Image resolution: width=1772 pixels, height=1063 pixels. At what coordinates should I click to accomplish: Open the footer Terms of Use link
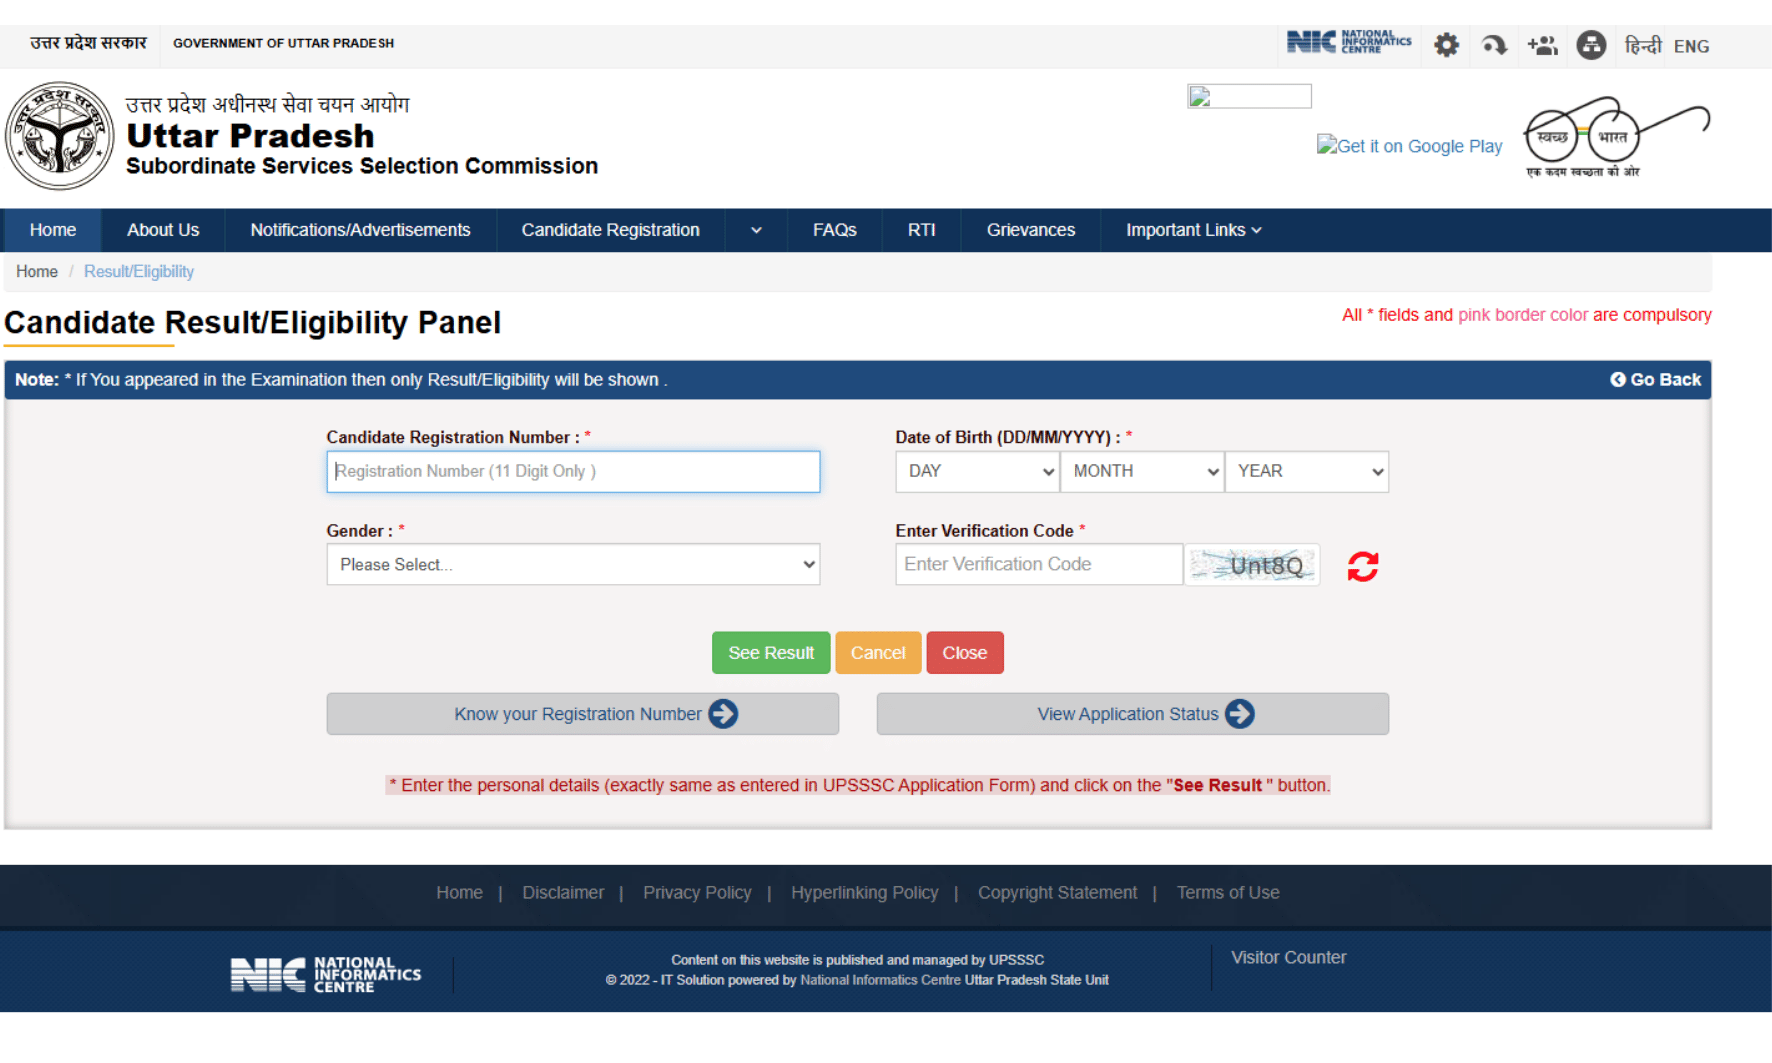coord(1228,893)
